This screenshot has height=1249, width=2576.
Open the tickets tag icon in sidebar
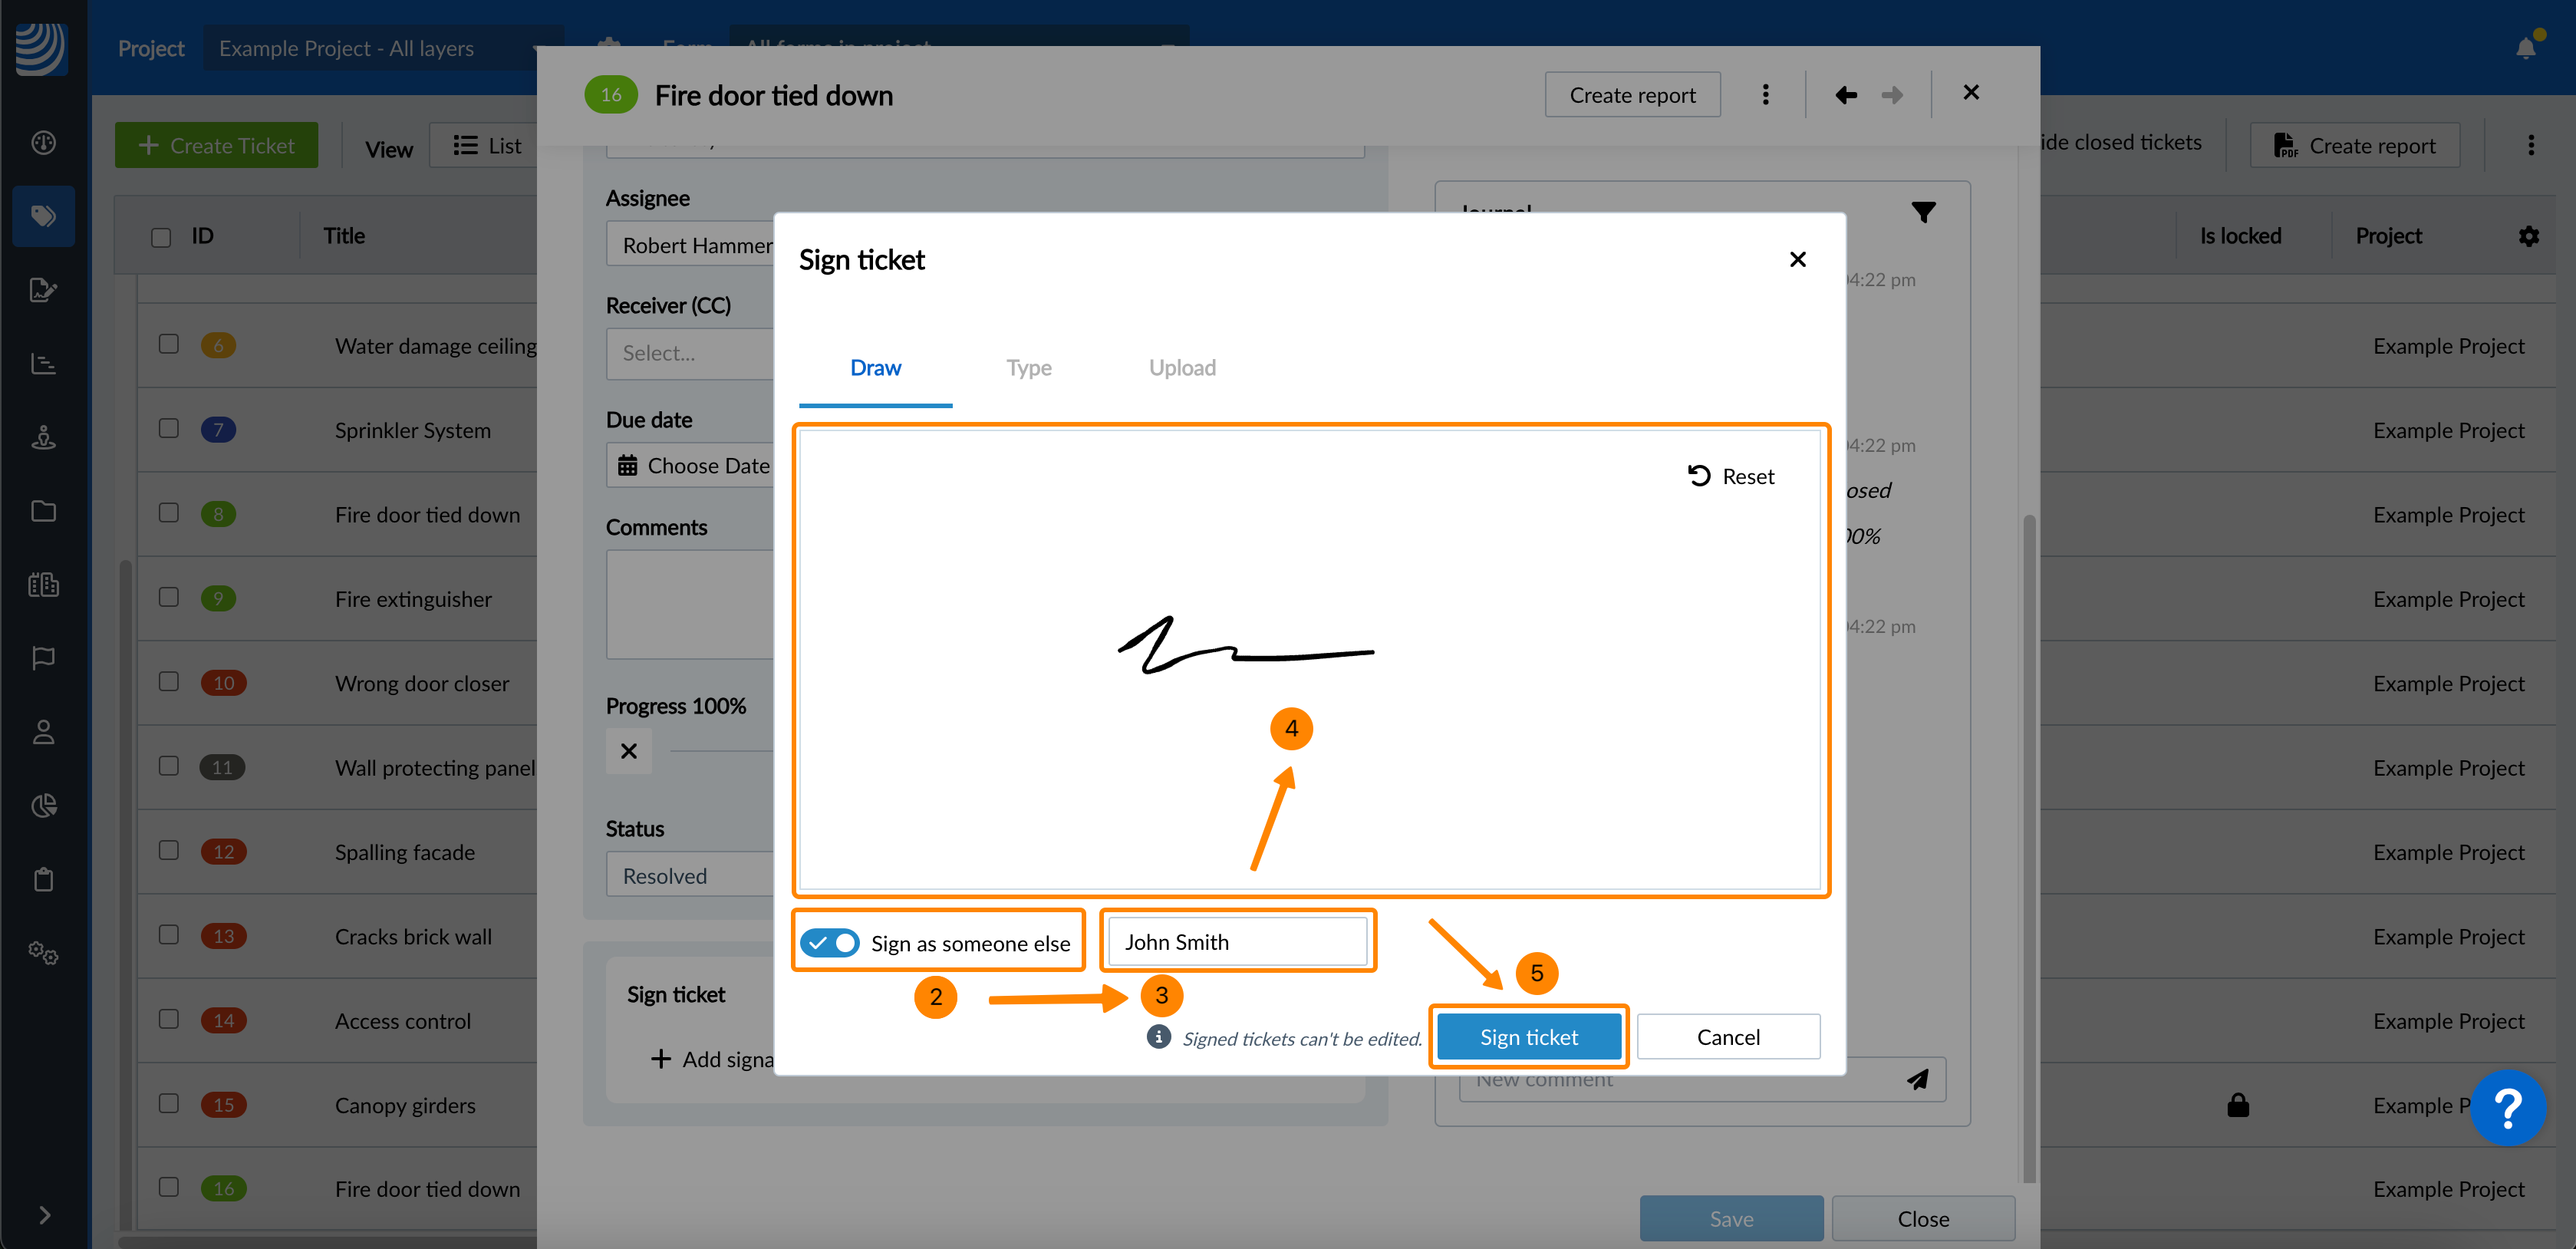43,216
